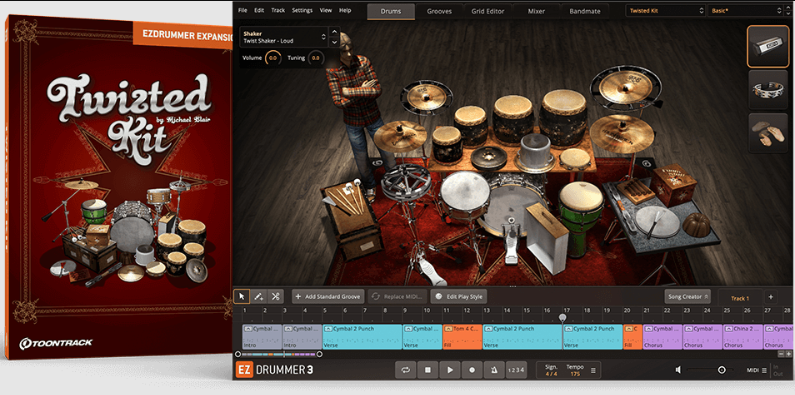Image resolution: width=795 pixels, height=395 pixels.
Task: Open the Shaker instrument selector dropdown
Action: click(x=284, y=37)
